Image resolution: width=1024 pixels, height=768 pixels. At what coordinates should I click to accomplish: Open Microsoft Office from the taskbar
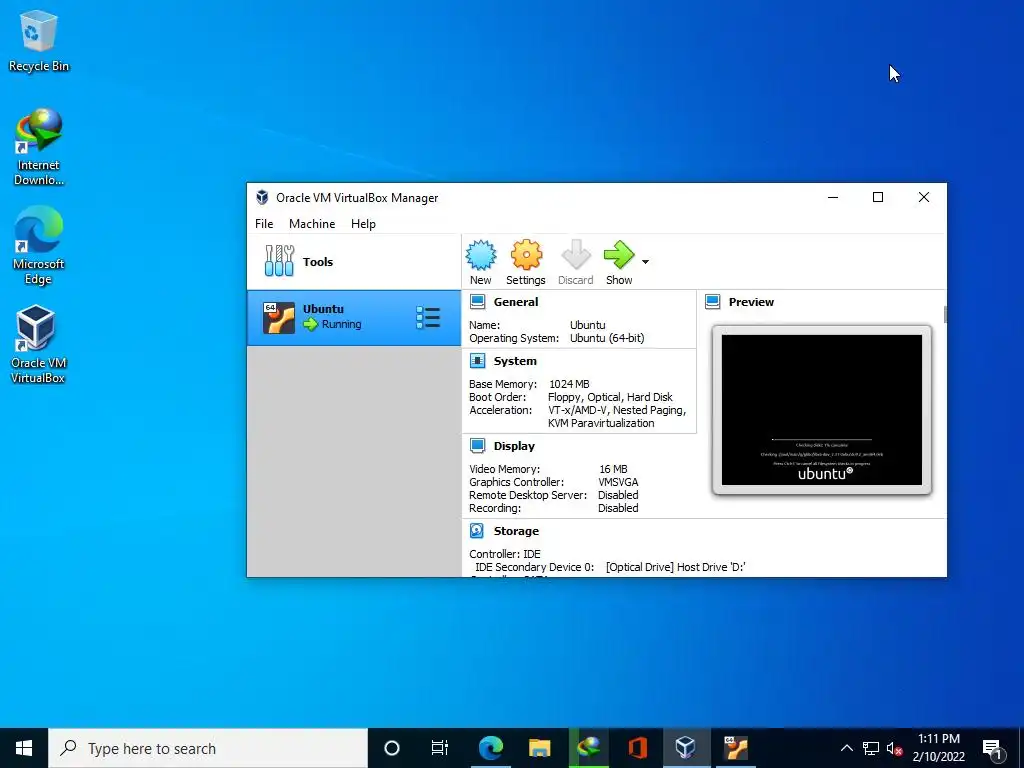[x=637, y=748]
